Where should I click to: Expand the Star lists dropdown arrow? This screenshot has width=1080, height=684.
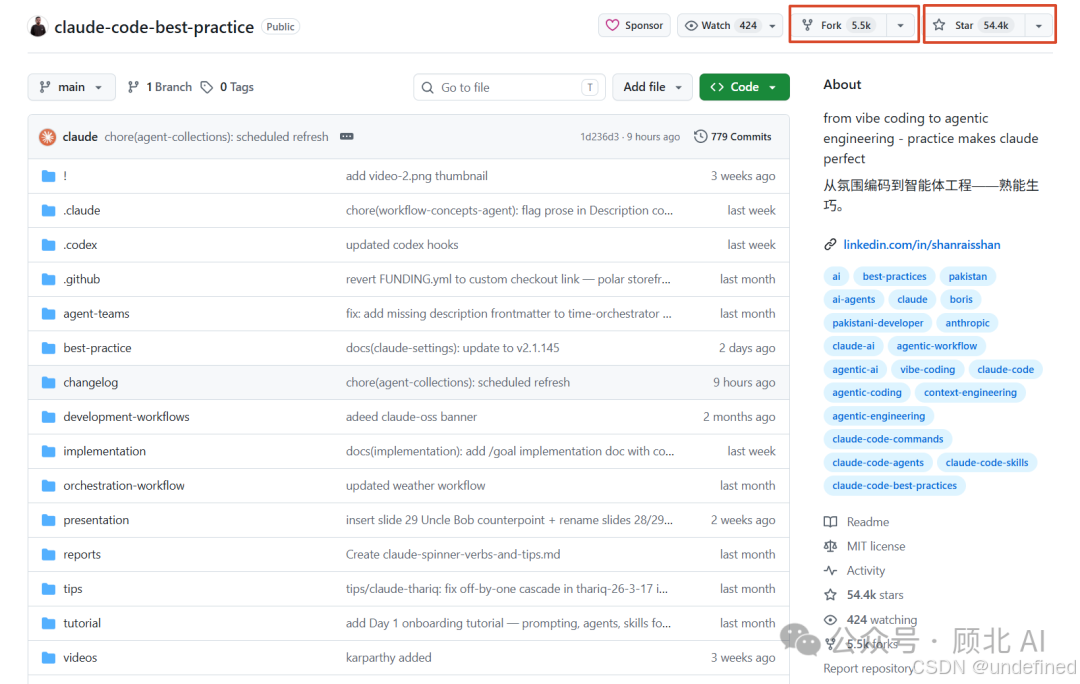click(x=1039, y=25)
